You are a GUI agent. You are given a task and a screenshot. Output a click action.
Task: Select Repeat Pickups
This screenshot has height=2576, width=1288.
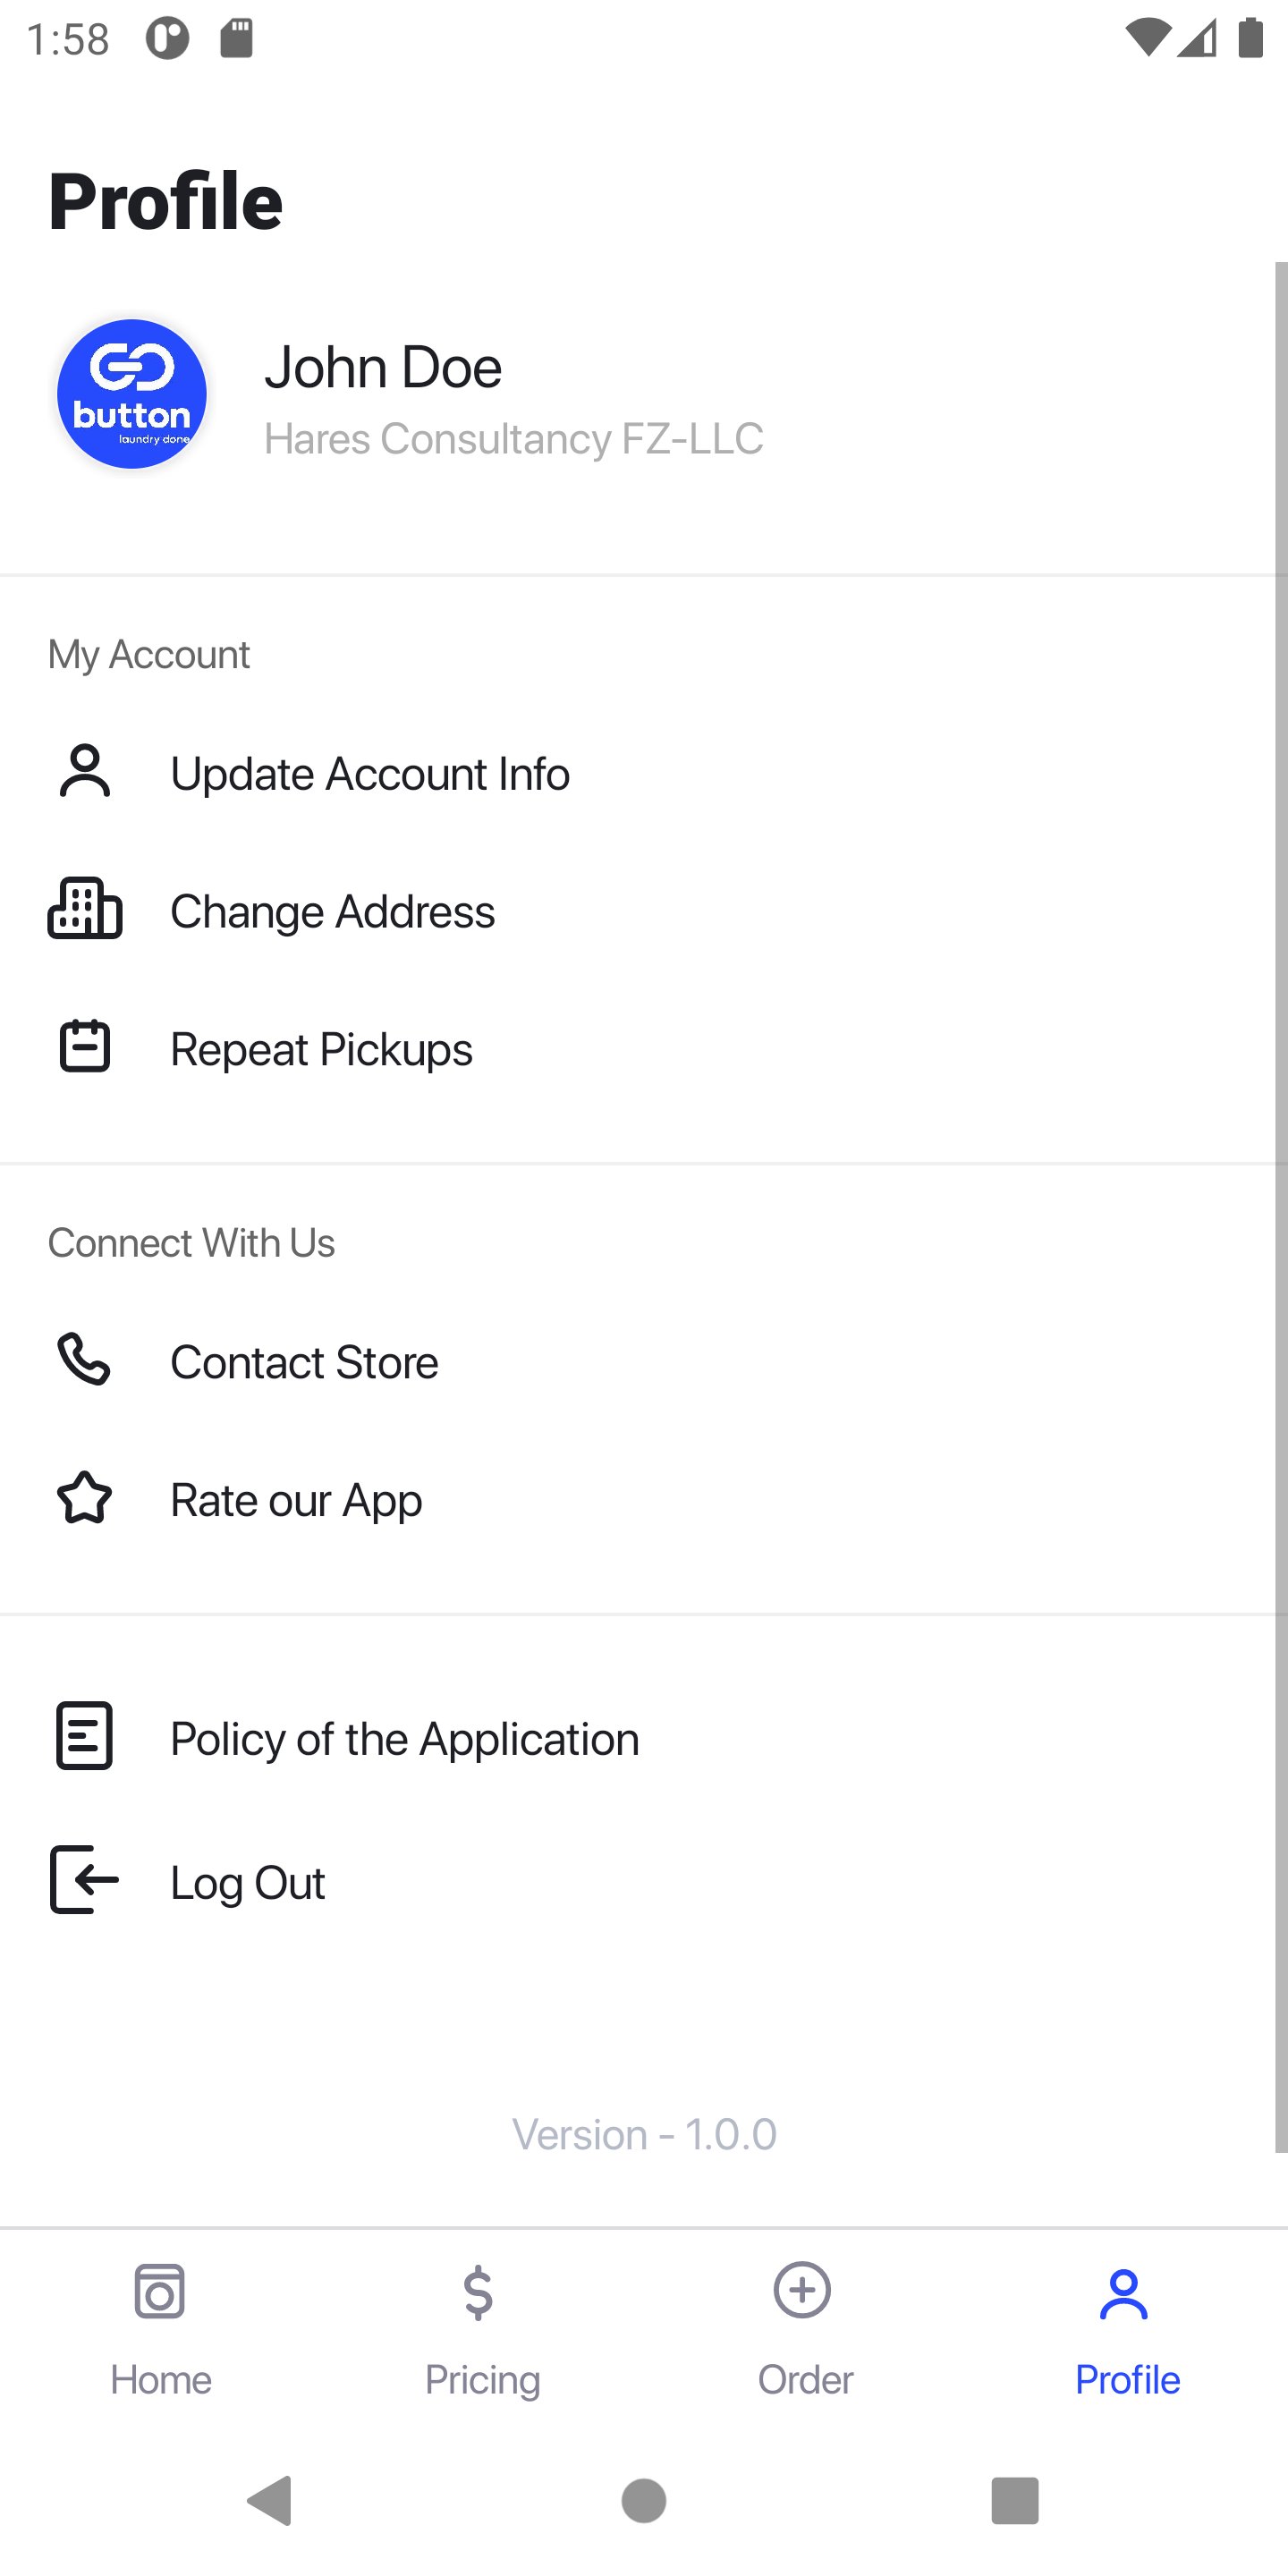[x=321, y=1050]
